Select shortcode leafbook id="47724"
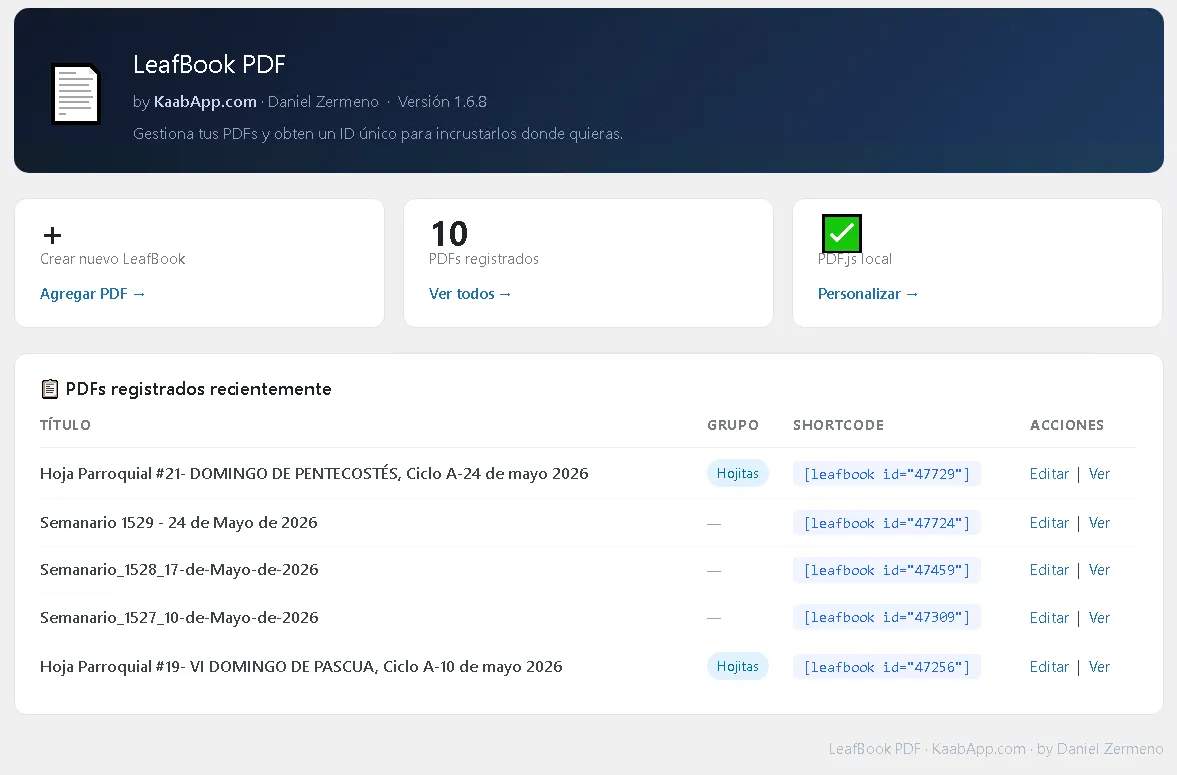 pos(887,523)
